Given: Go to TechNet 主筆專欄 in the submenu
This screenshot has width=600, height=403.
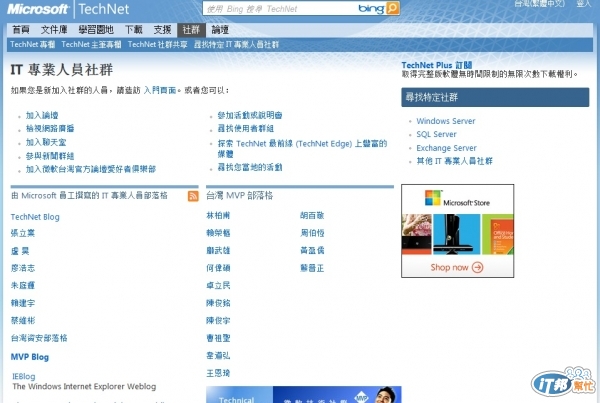Looking at the screenshot, I should pos(91,44).
